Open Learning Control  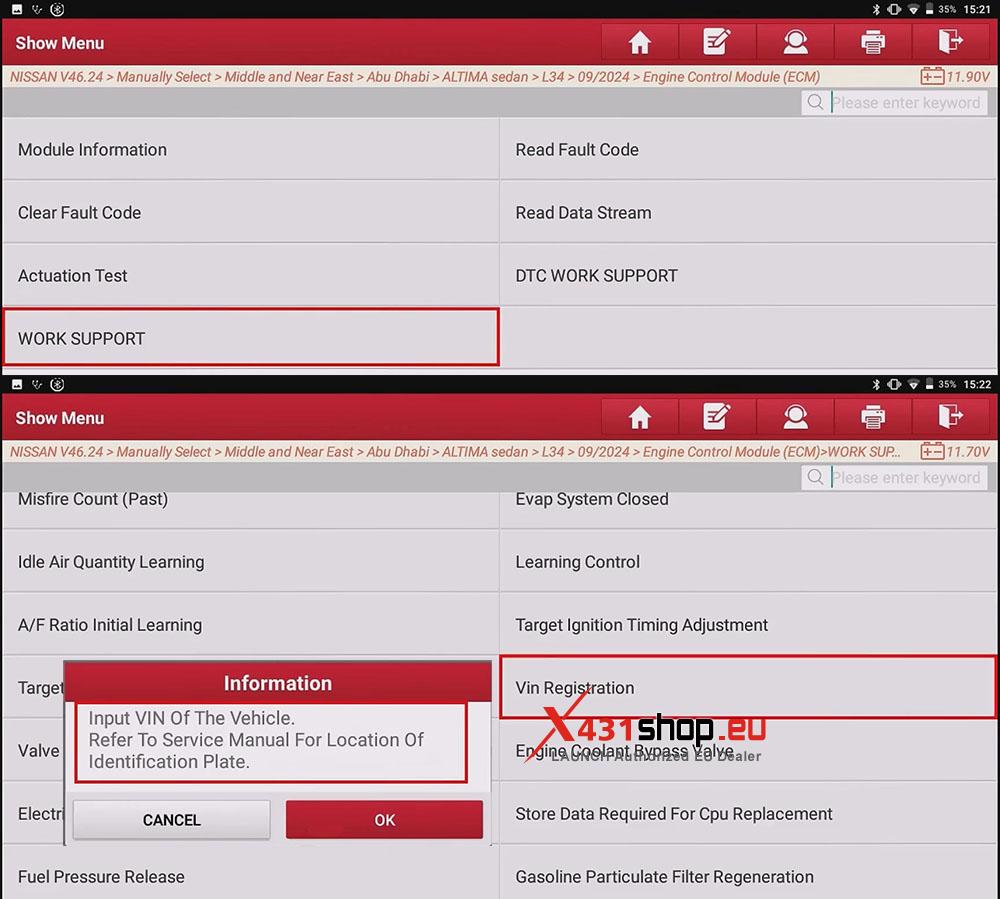pos(749,562)
